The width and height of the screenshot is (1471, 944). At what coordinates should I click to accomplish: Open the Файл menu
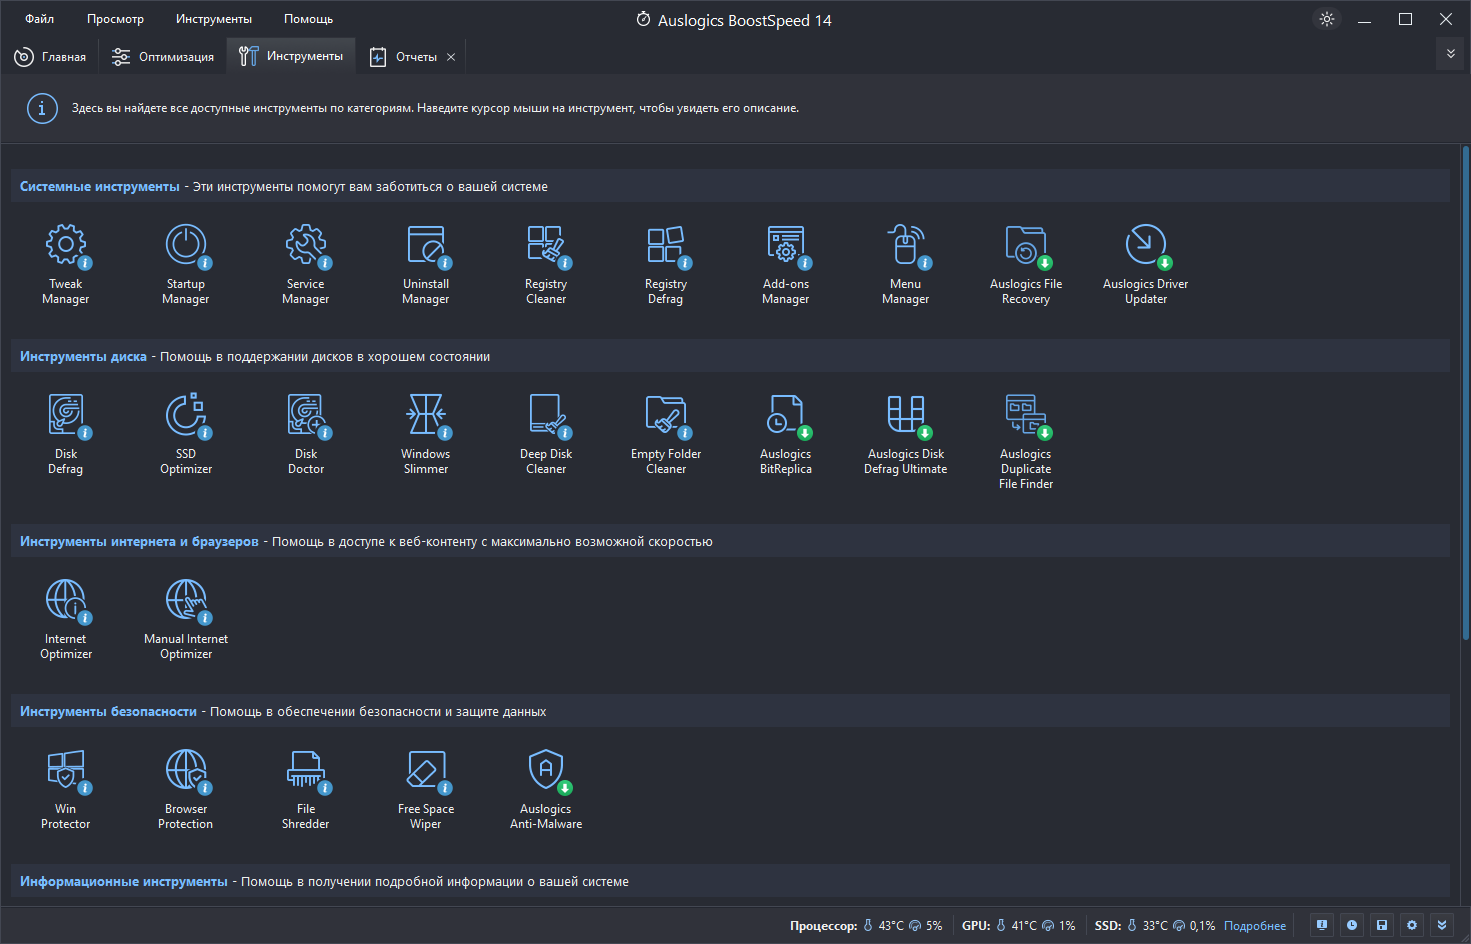point(40,19)
